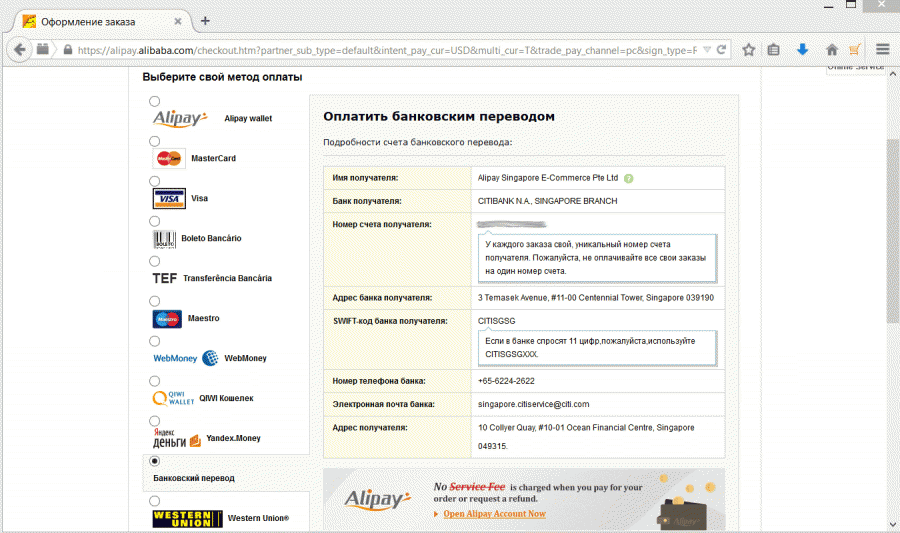Click the CITISGSG SWIFT code value
The image size is (900, 533).
coord(496,321)
